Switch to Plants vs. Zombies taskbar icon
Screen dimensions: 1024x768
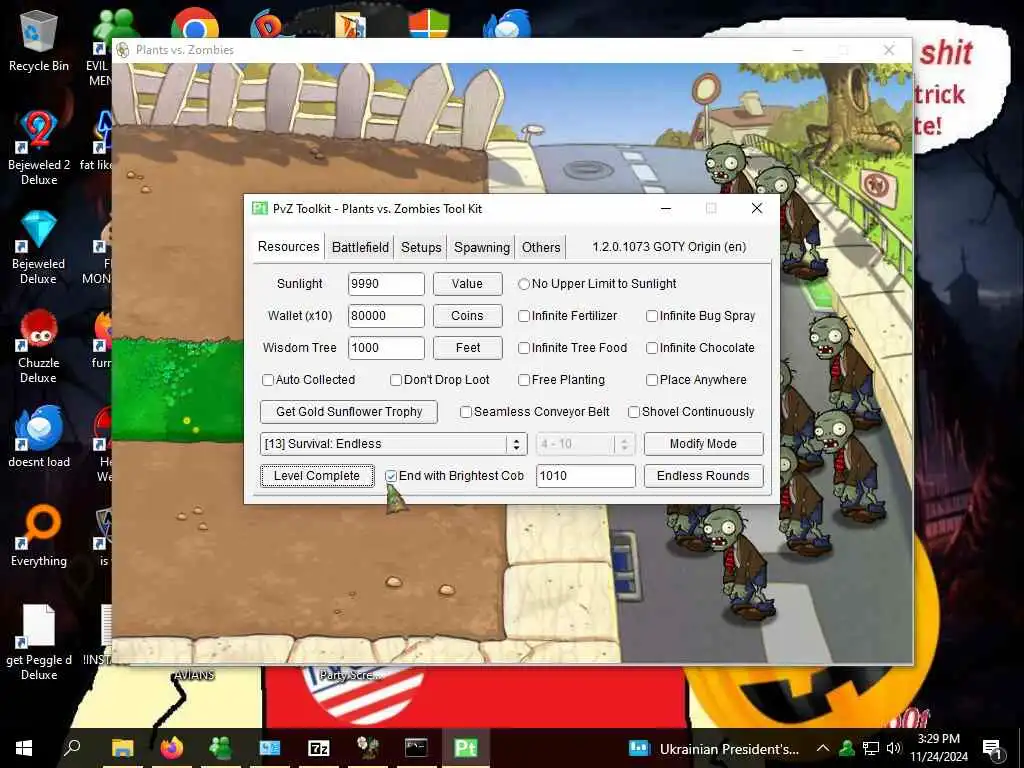click(x=368, y=748)
